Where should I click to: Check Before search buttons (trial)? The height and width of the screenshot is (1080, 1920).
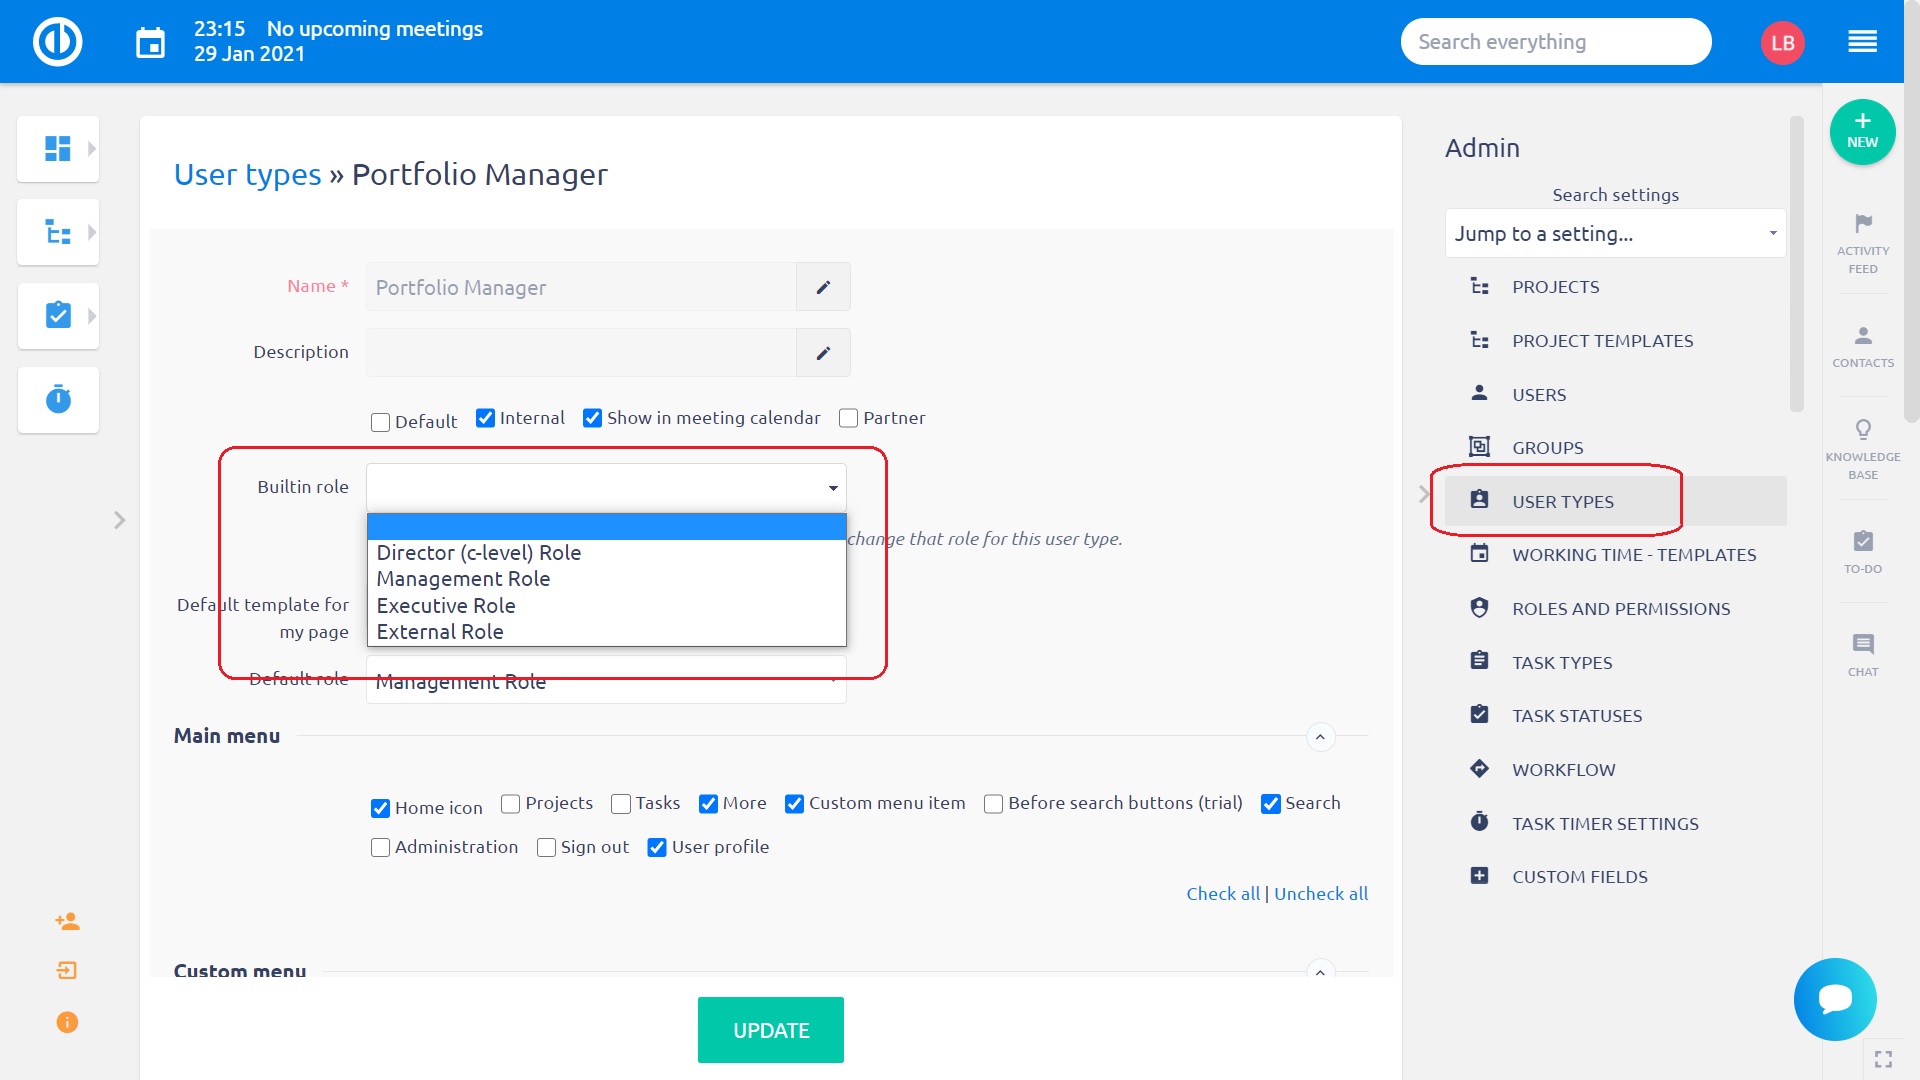click(993, 804)
